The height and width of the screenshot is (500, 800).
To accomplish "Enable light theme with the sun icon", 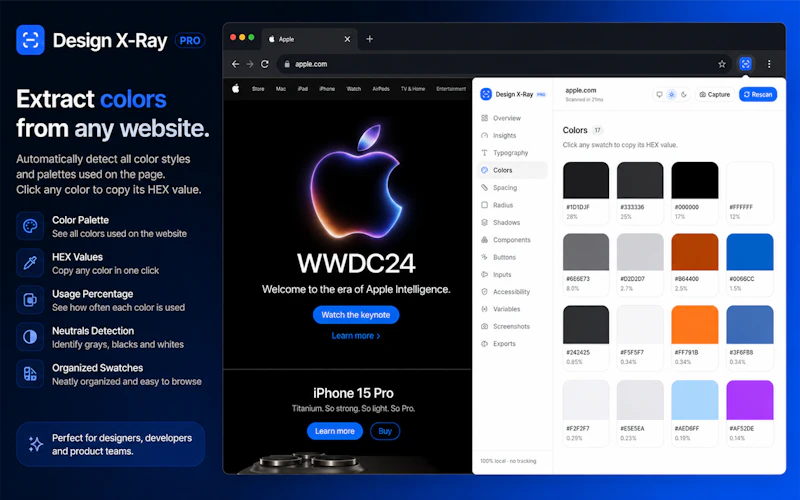I will [x=671, y=94].
